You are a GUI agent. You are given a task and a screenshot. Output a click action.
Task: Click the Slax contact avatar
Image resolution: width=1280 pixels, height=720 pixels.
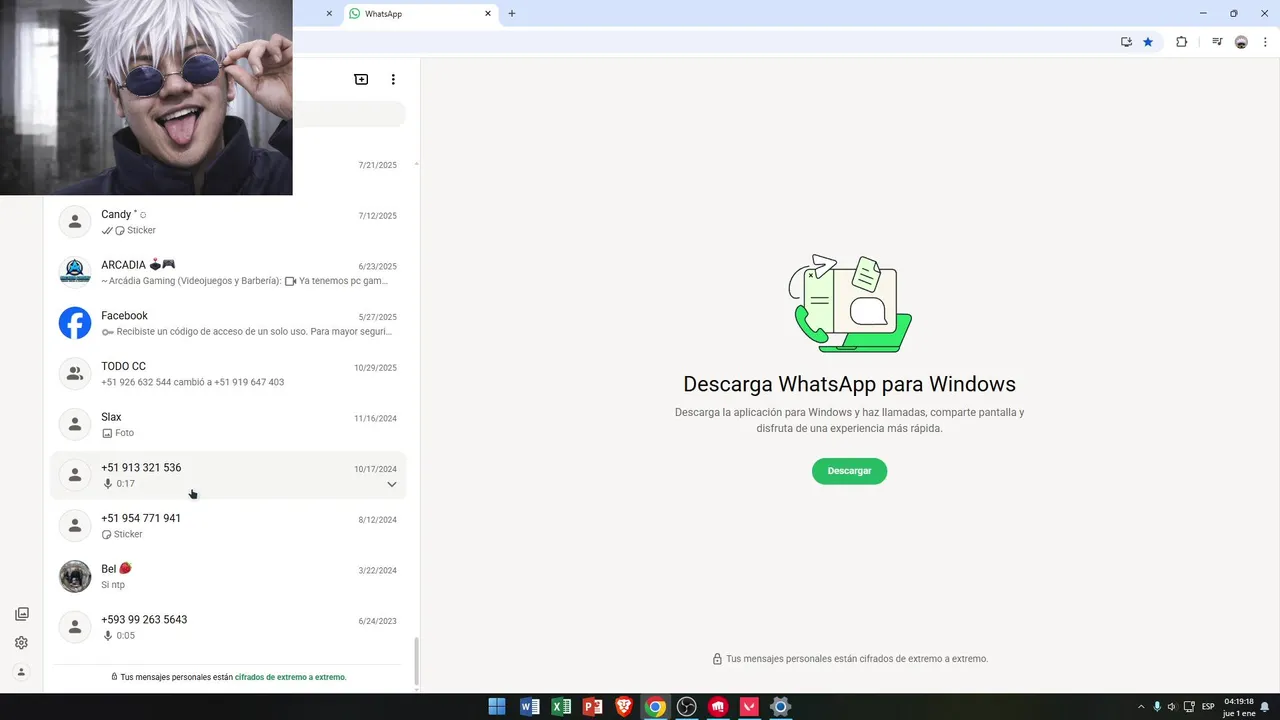(x=75, y=424)
